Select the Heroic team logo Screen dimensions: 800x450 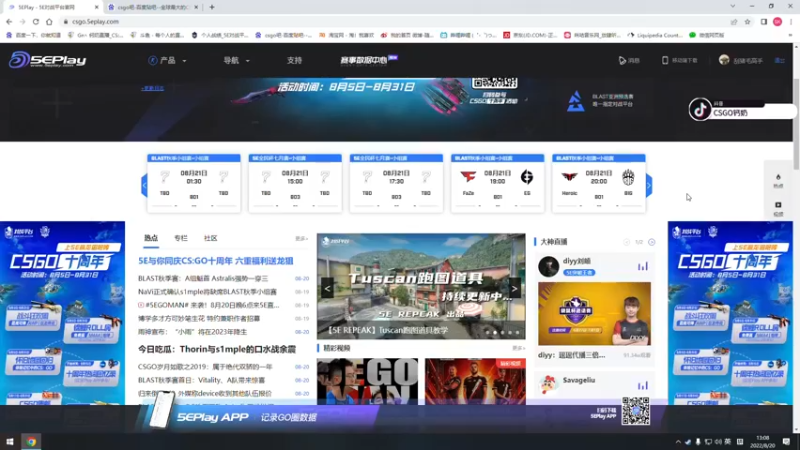569,177
